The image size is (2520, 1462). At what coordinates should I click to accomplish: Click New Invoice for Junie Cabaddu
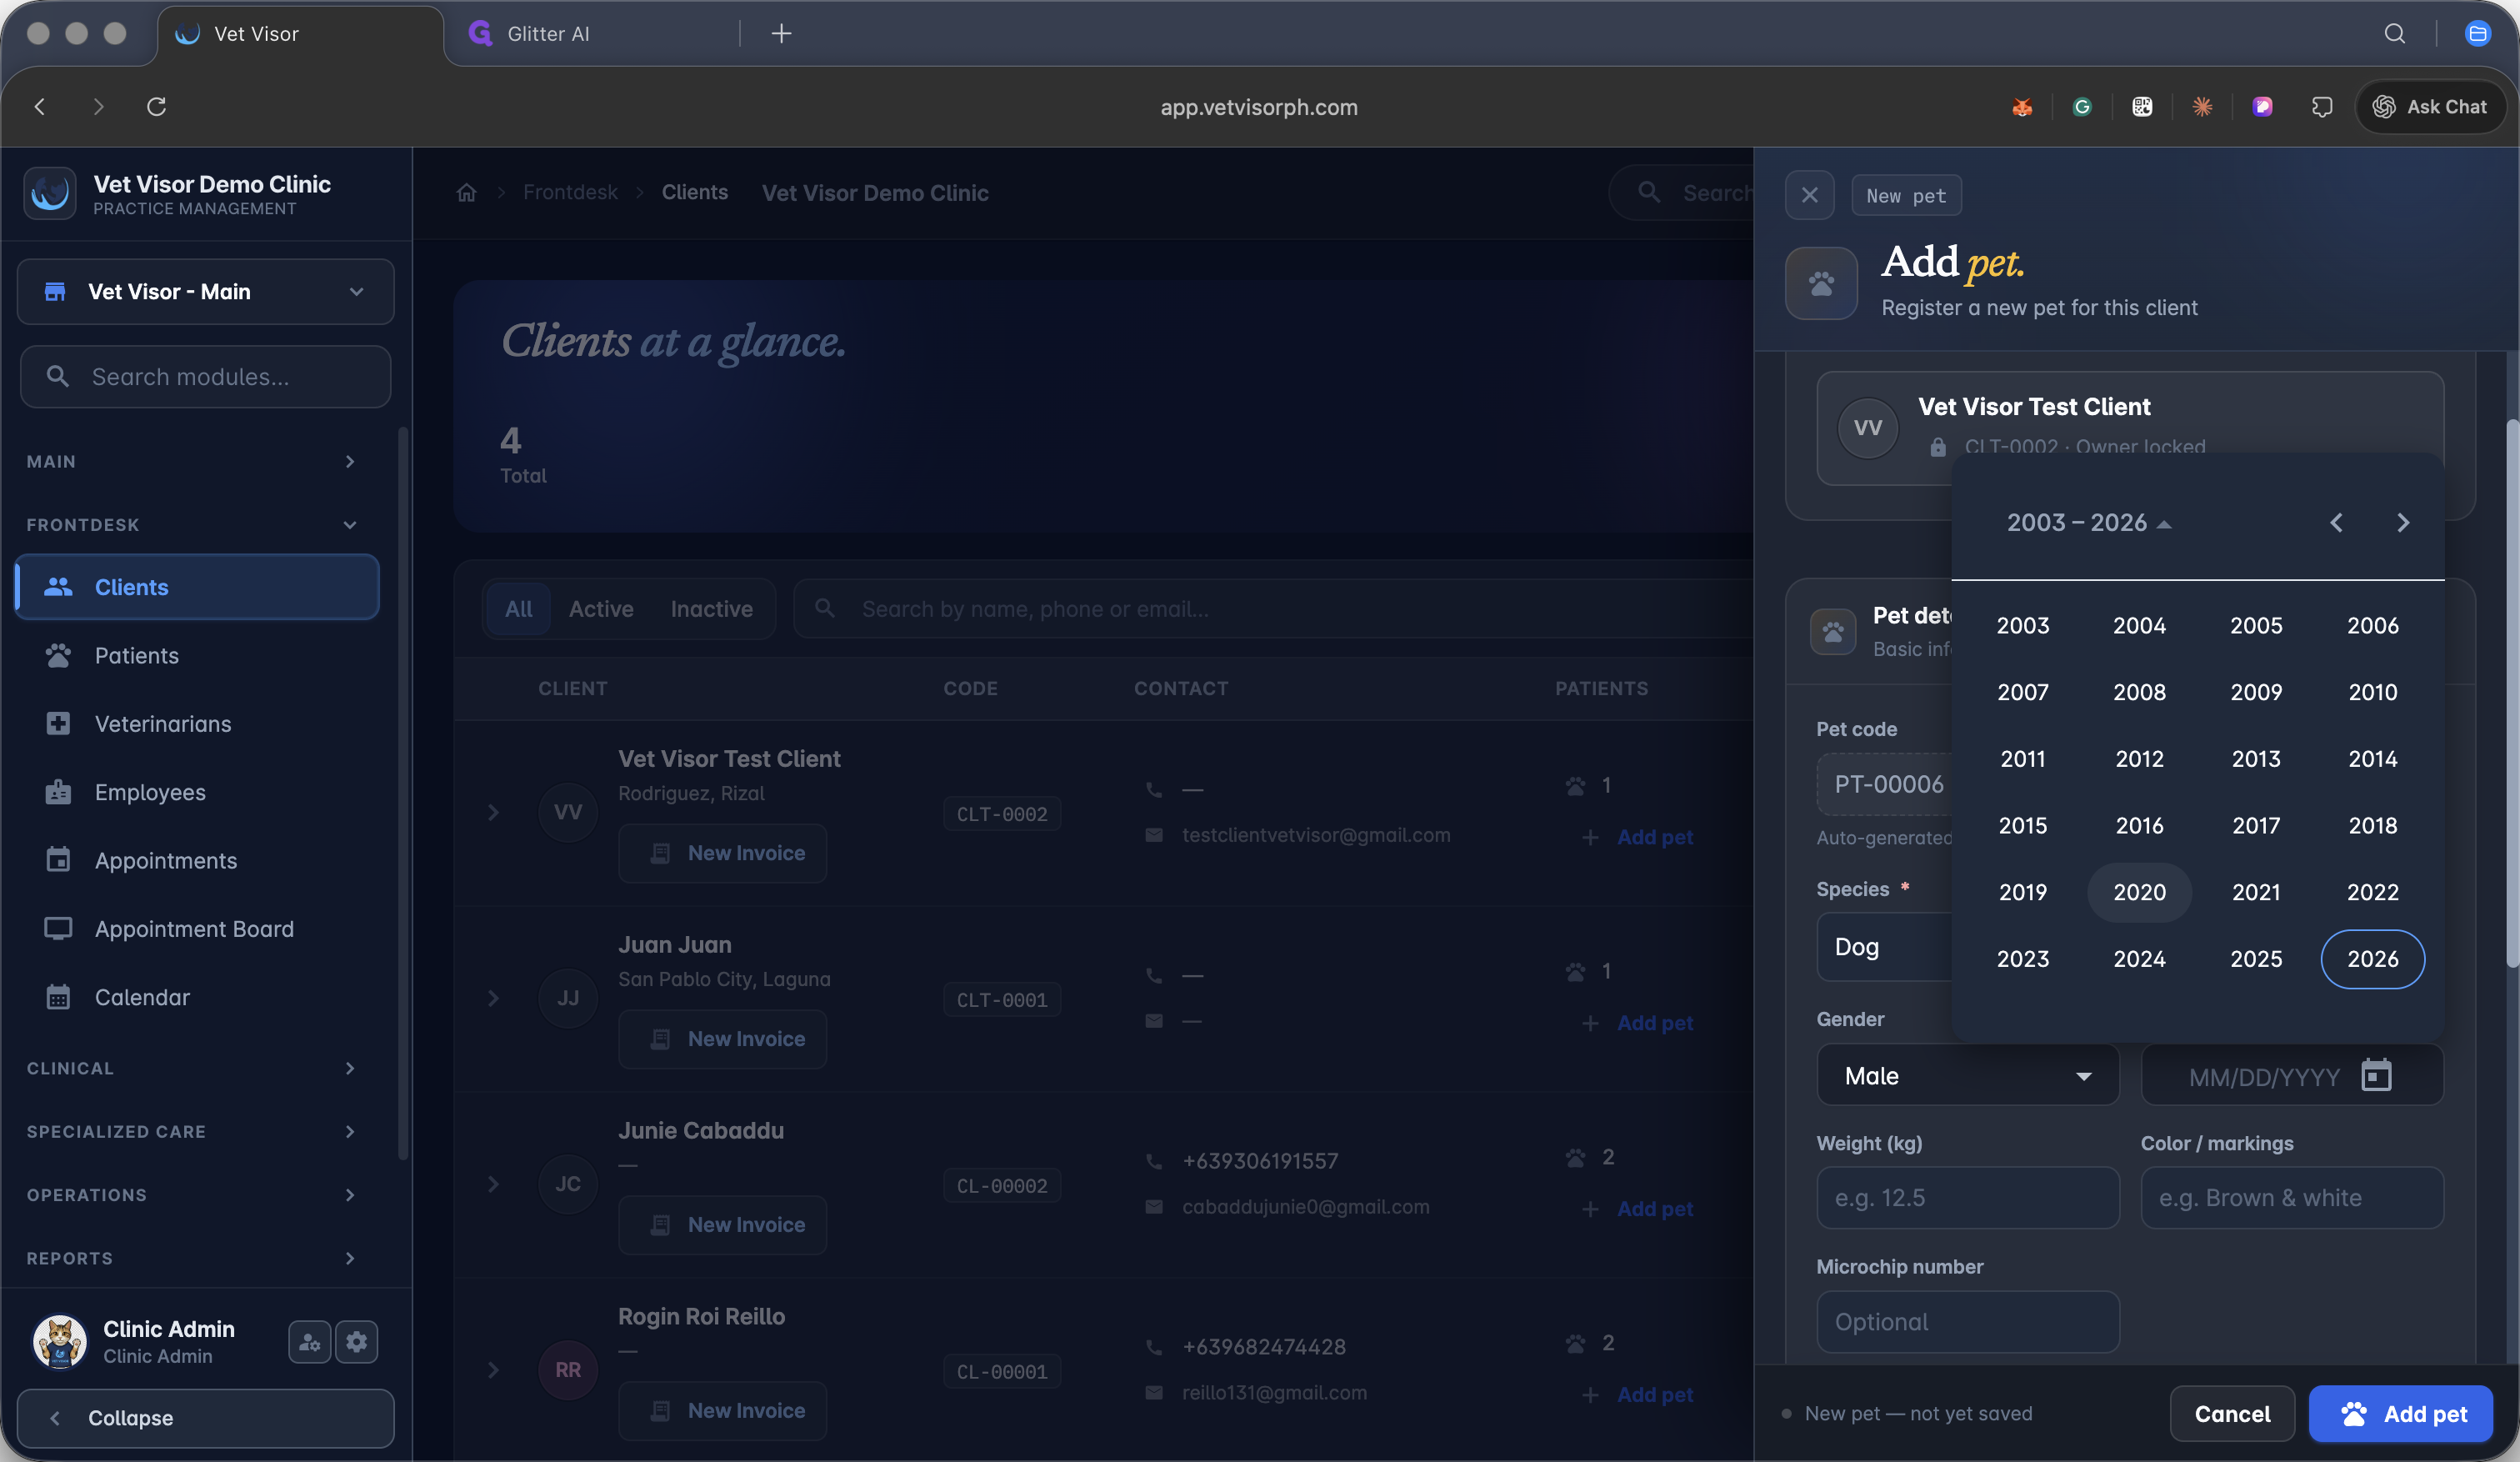pos(722,1225)
